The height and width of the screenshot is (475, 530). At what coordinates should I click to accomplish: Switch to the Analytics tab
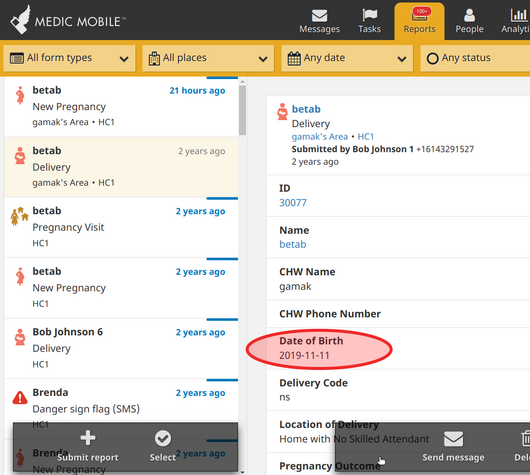[515, 21]
